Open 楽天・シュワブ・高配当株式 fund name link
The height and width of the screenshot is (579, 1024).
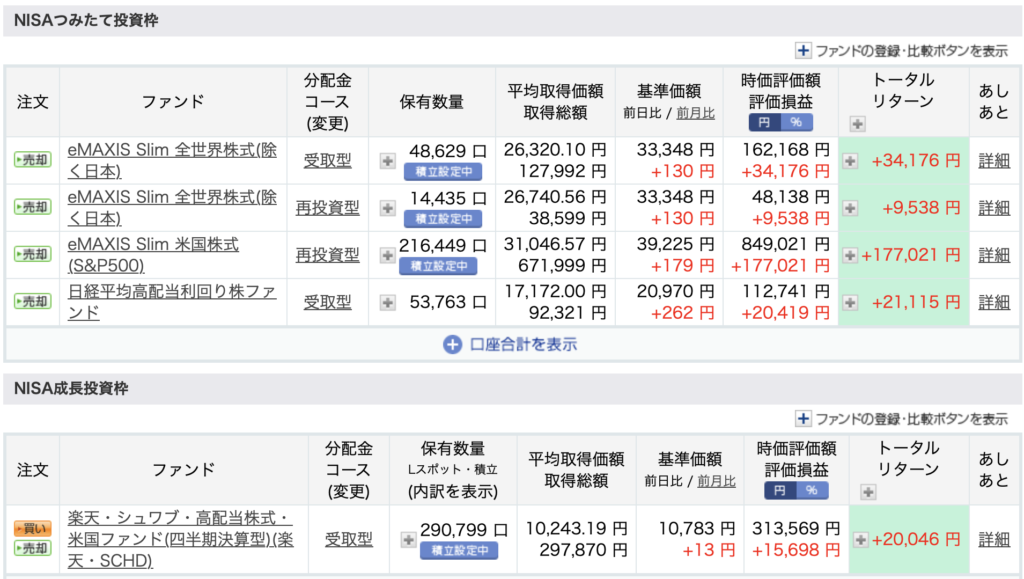click(x=180, y=539)
